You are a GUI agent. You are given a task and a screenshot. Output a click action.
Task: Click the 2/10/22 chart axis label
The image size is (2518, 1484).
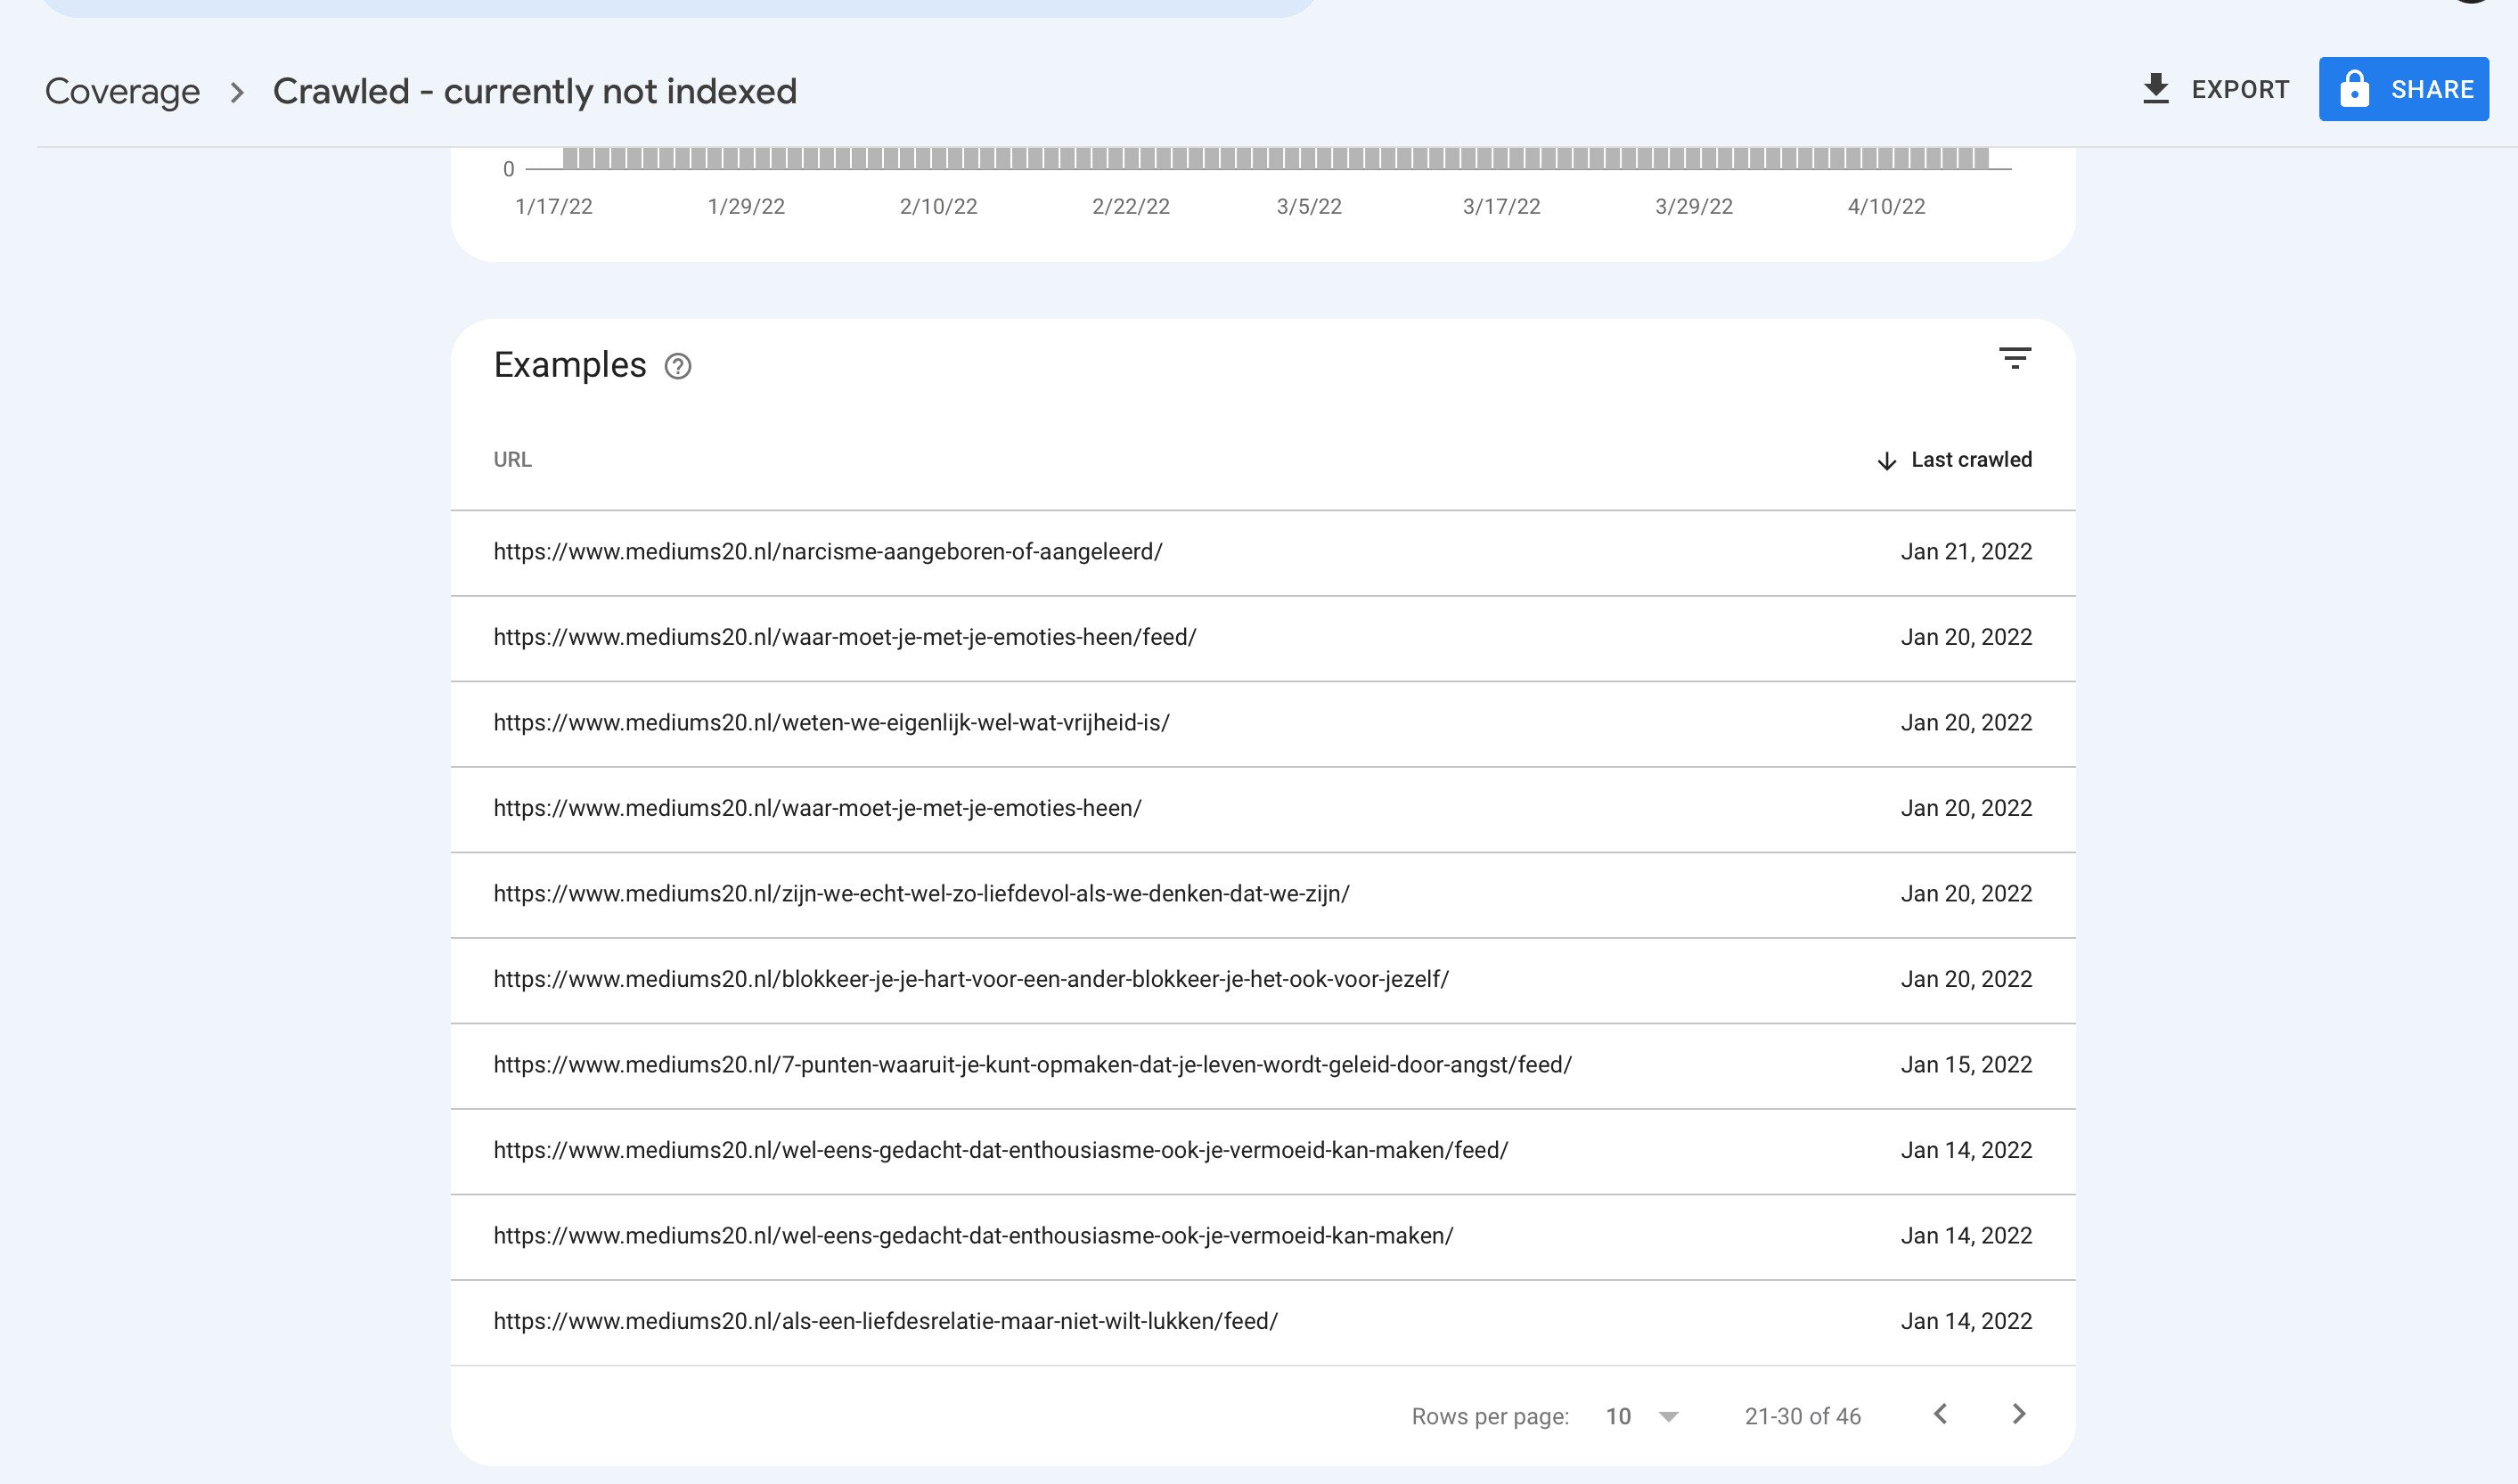[938, 206]
